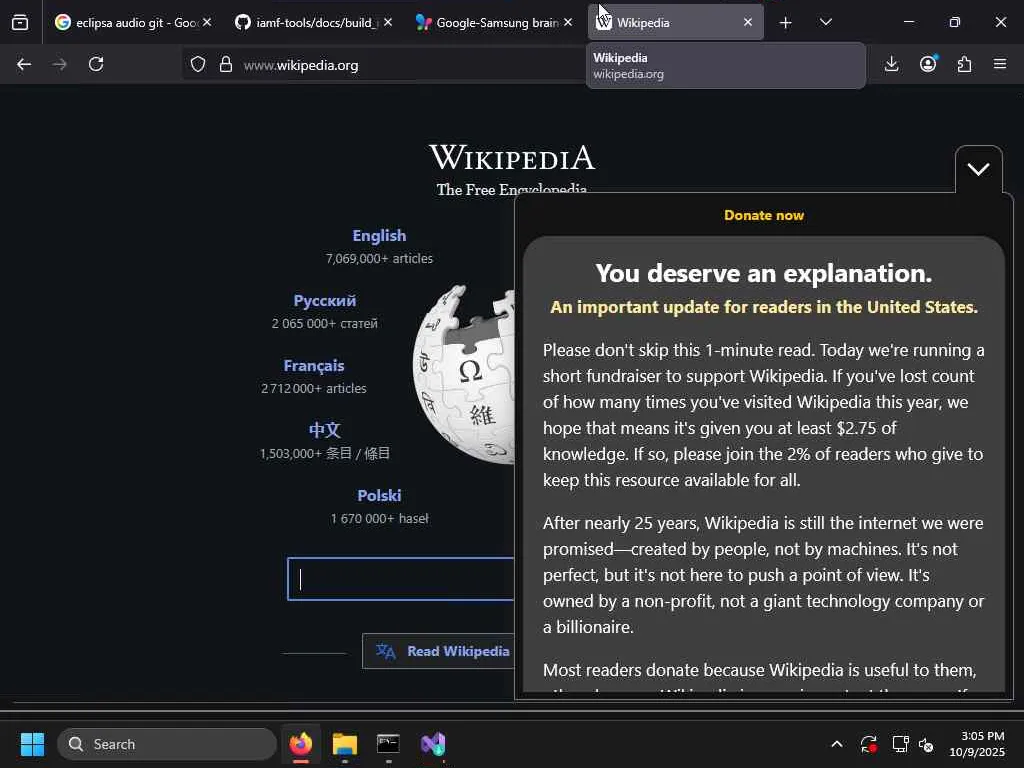Open English Wikipedia link
The width and height of the screenshot is (1024, 768).
coord(379,236)
